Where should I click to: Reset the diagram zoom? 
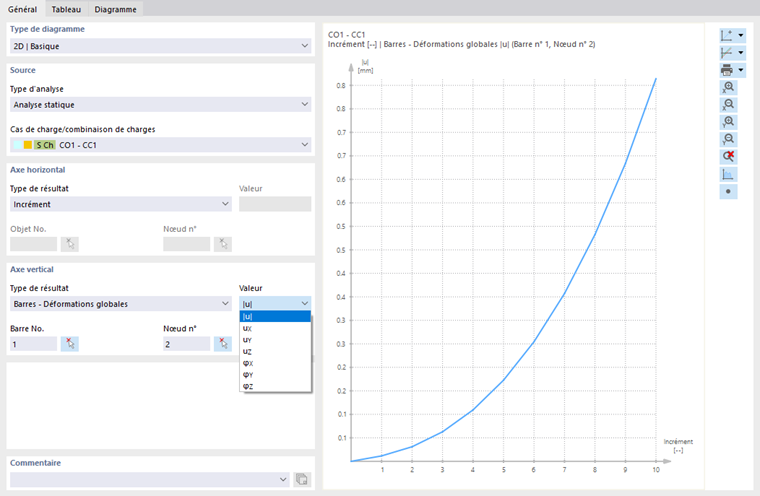pos(728,157)
